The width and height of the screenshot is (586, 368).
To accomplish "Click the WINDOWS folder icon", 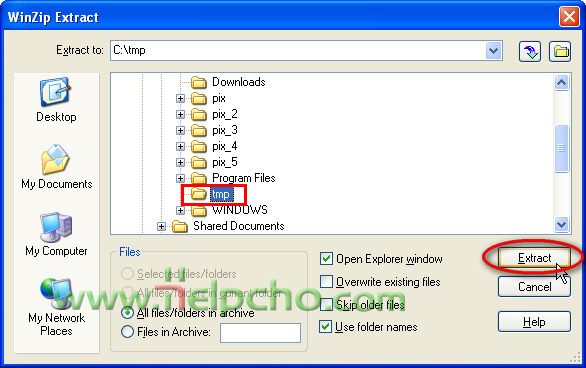I will coord(199,210).
